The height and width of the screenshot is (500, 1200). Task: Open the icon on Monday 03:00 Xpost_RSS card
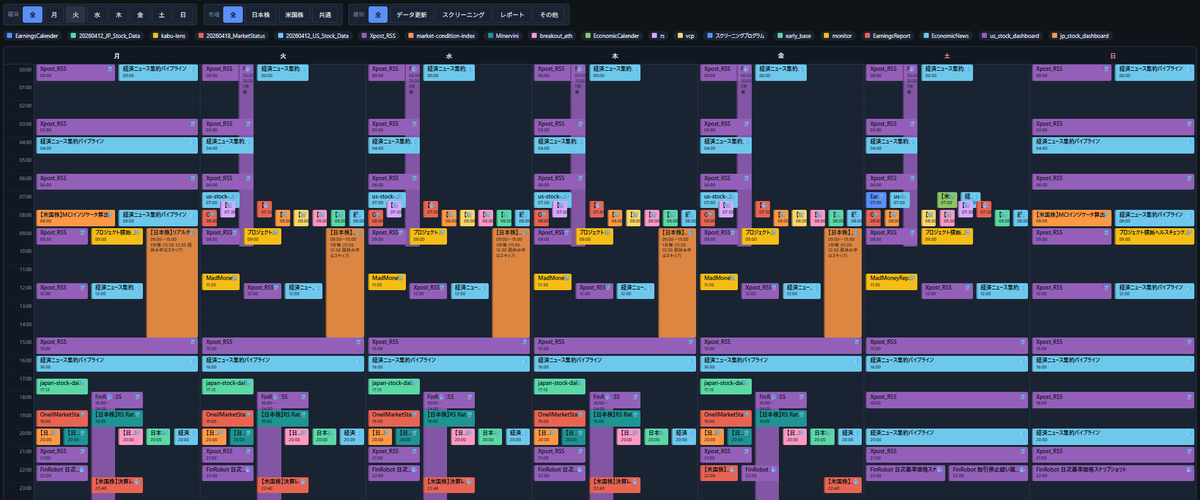[194, 124]
